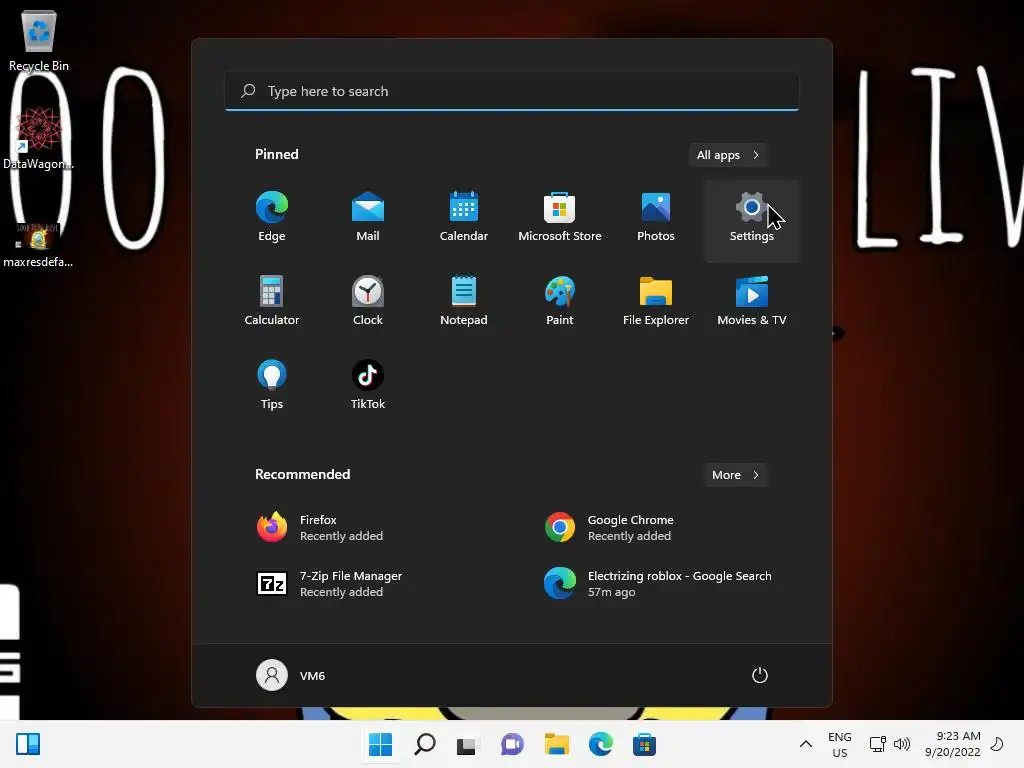
Task: Open Microsoft Store on the taskbar
Action: (x=644, y=744)
